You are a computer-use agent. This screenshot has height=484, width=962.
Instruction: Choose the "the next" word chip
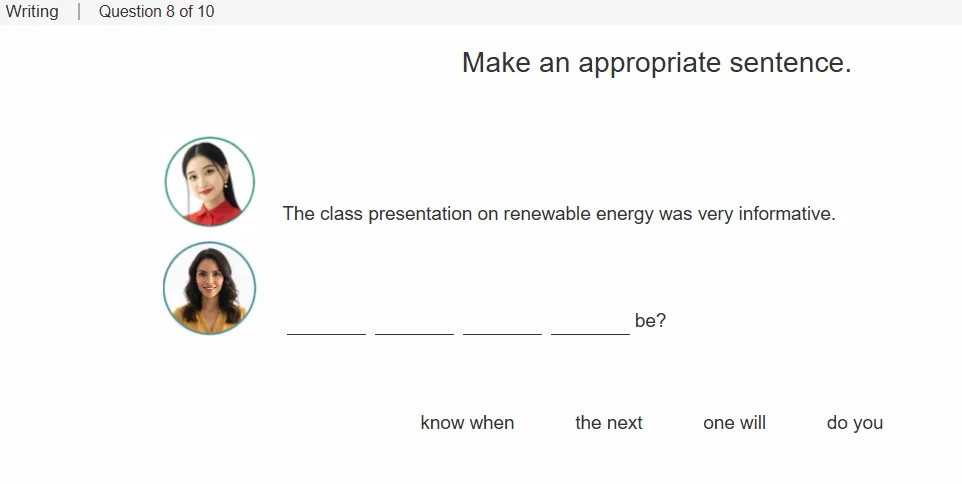(x=609, y=423)
